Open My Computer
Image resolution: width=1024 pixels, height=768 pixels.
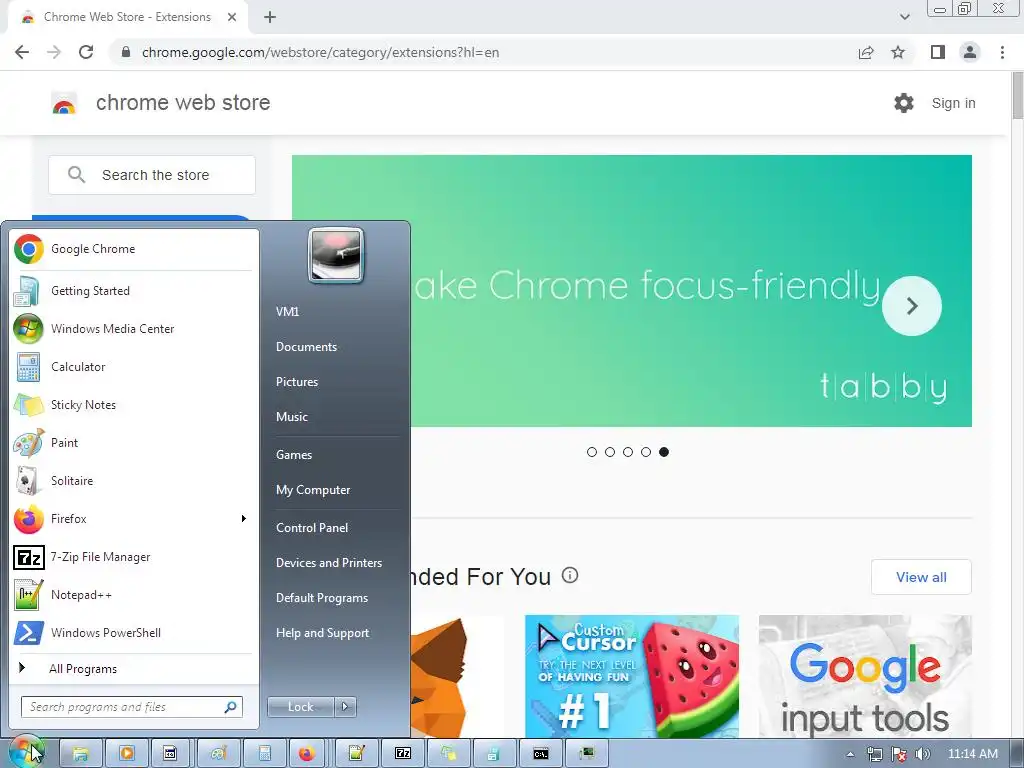coord(313,490)
